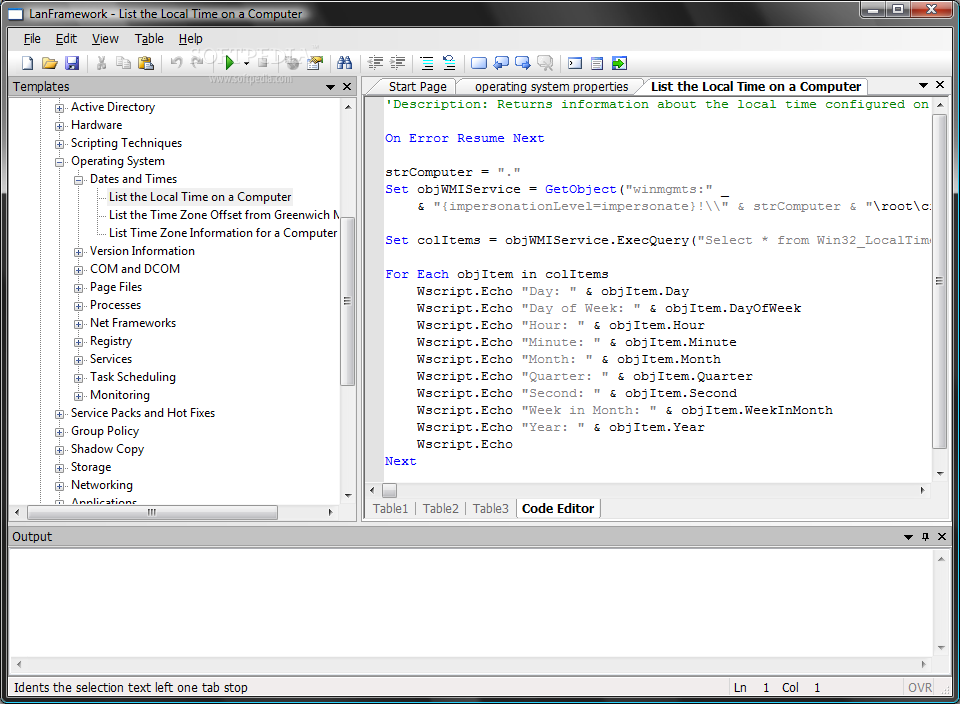Open the editor tab list dropdown arrow
Viewport: 960px width, 704px height.
pos(923,85)
